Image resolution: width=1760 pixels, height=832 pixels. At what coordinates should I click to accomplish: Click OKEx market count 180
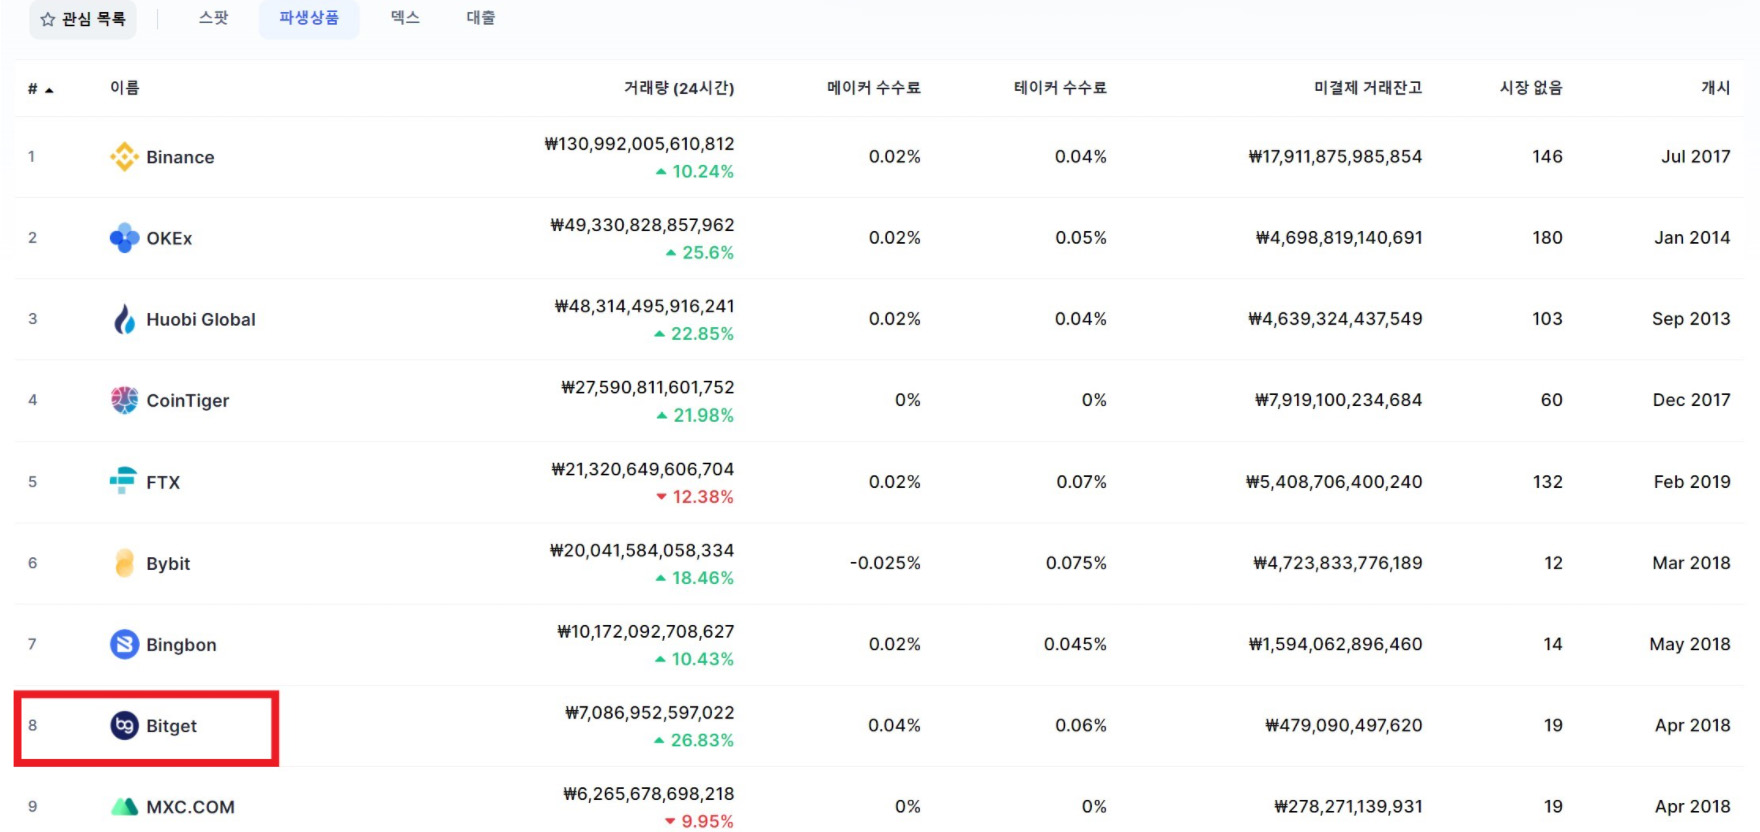[1547, 237]
